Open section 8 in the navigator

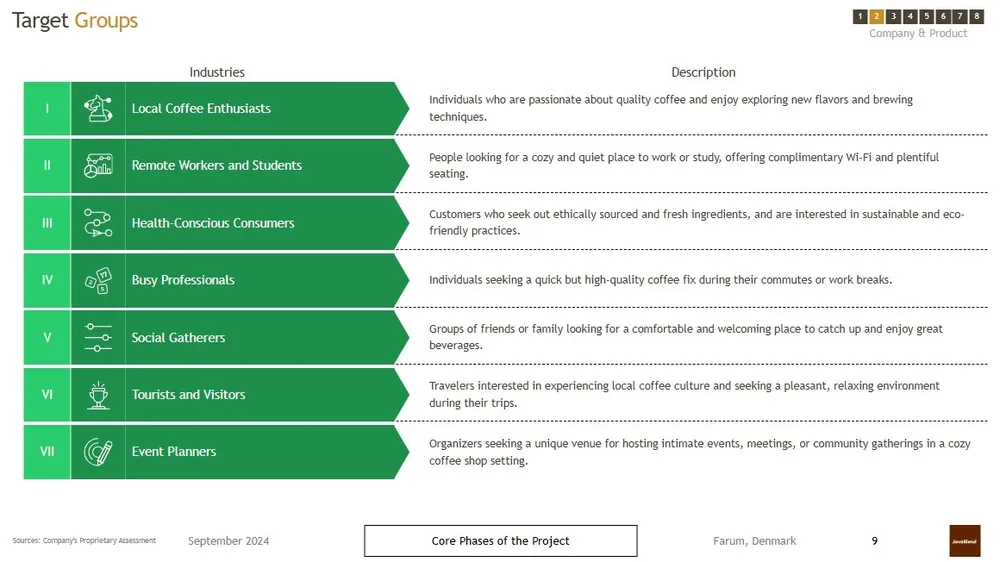[x=977, y=17]
